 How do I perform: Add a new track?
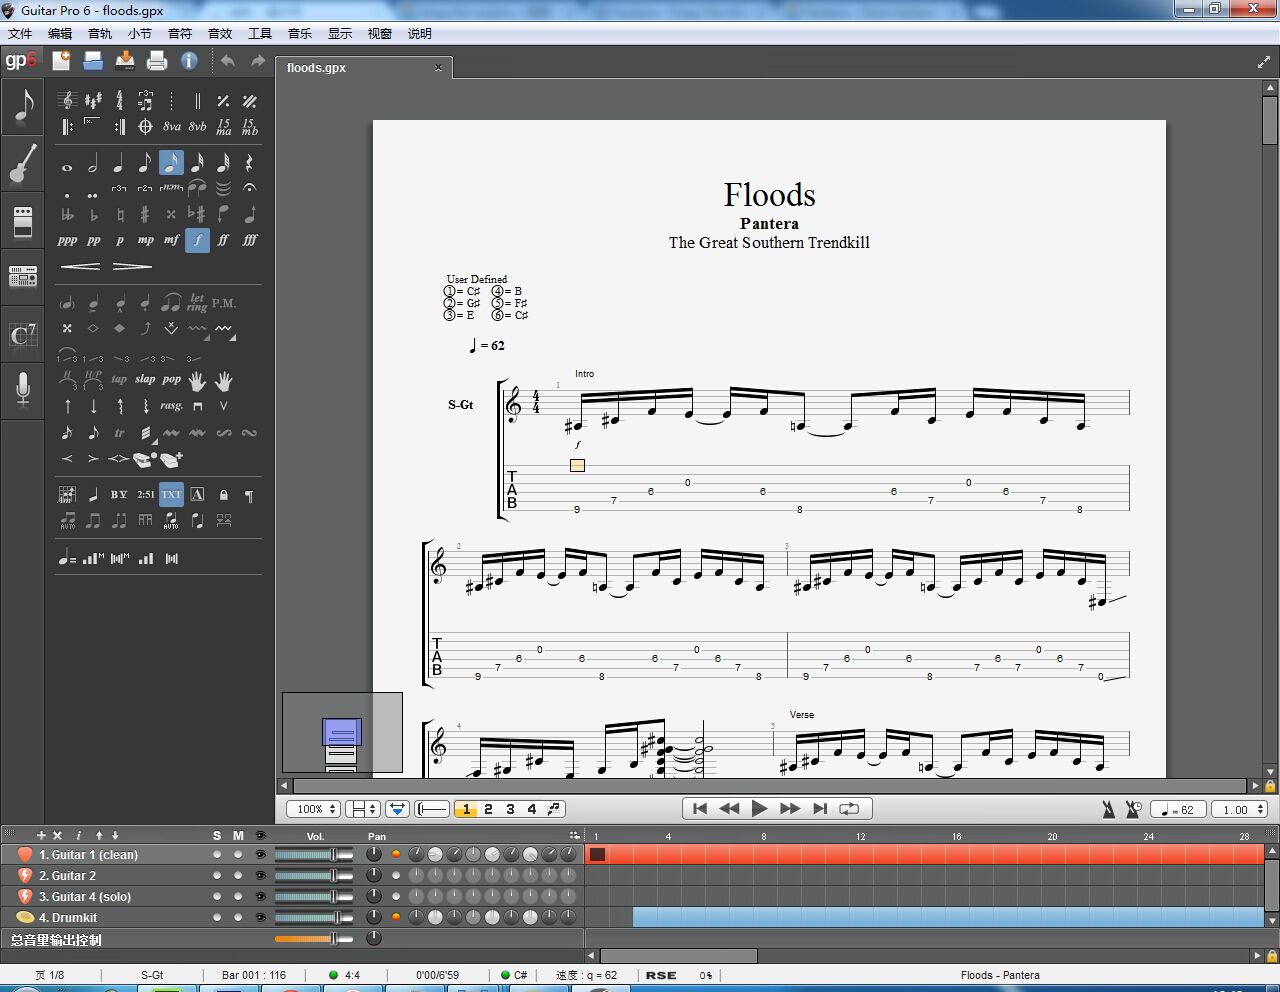(x=41, y=835)
